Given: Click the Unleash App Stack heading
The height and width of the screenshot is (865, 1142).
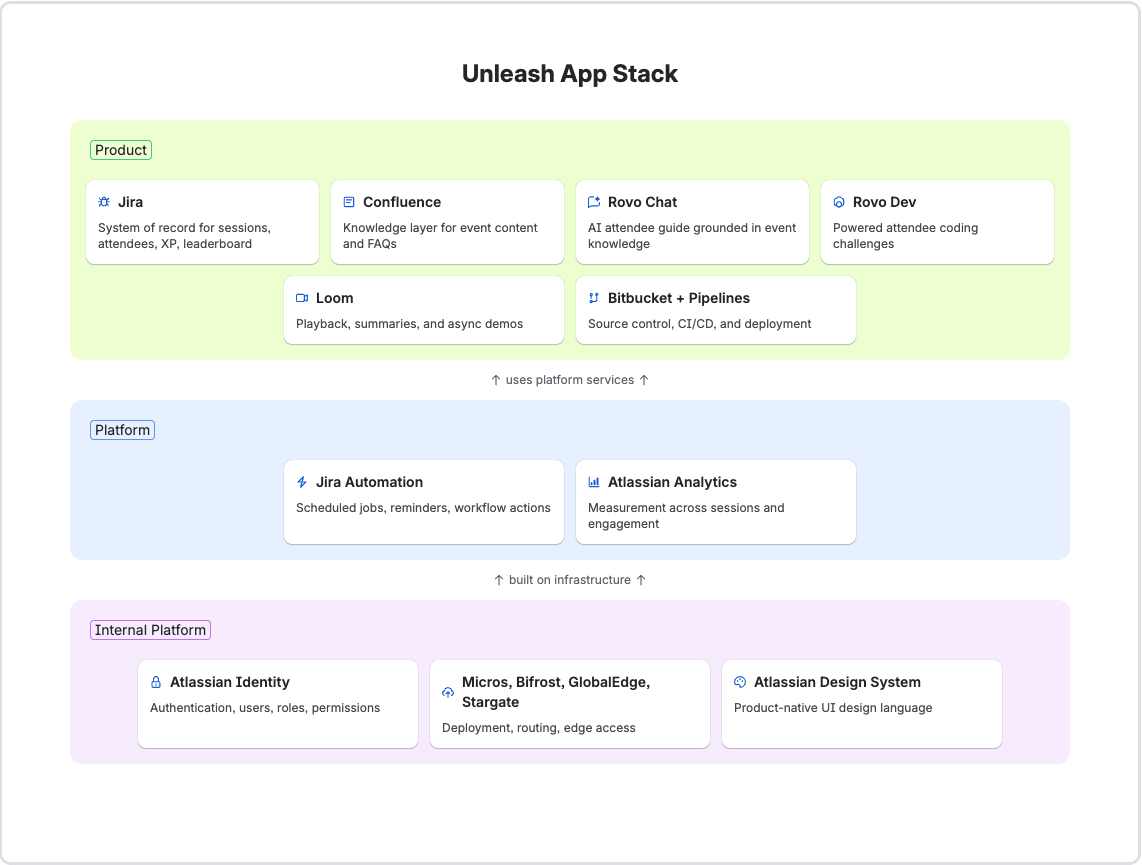Looking at the screenshot, I should pos(570,74).
